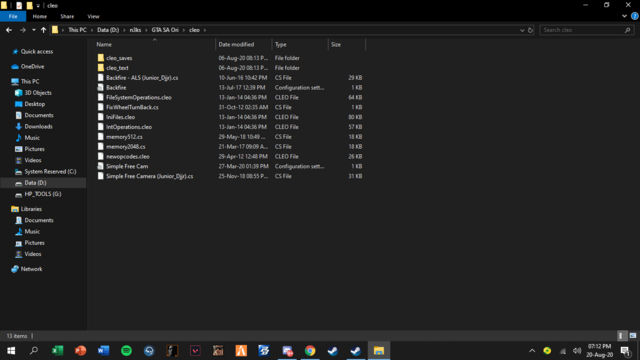Image resolution: width=640 pixels, height=360 pixels.
Task: Select the IntOperations.cleo file
Action: click(129, 127)
